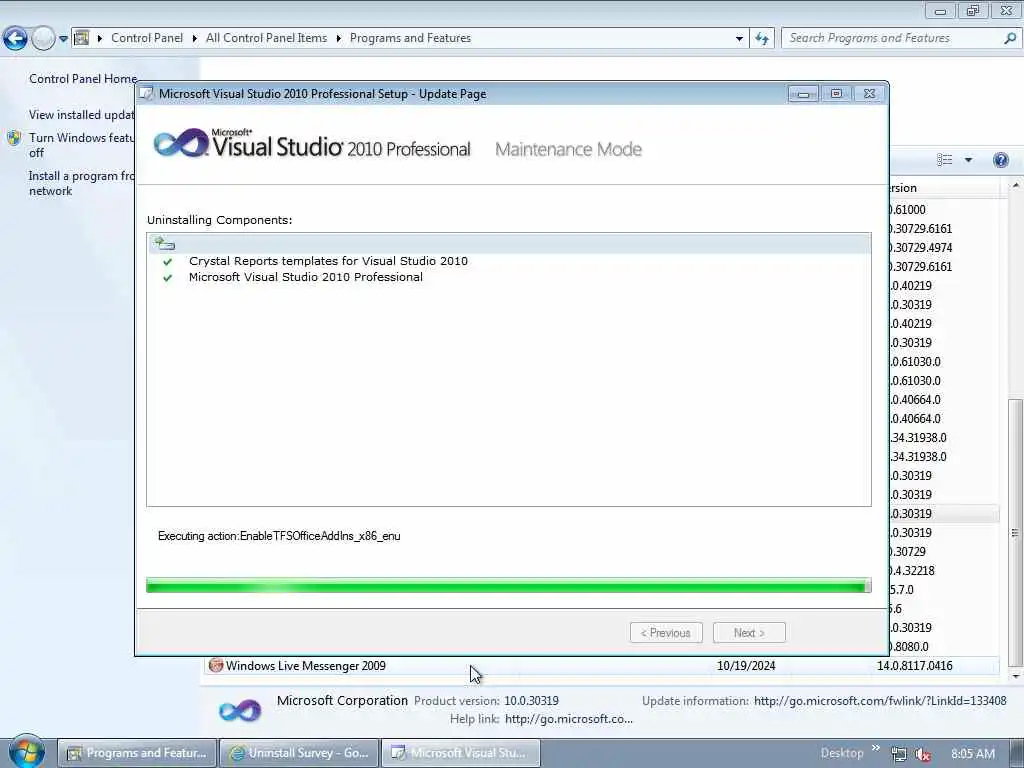The height and width of the screenshot is (768, 1024).
Task: Click the muted volume tray icon
Action: point(923,754)
